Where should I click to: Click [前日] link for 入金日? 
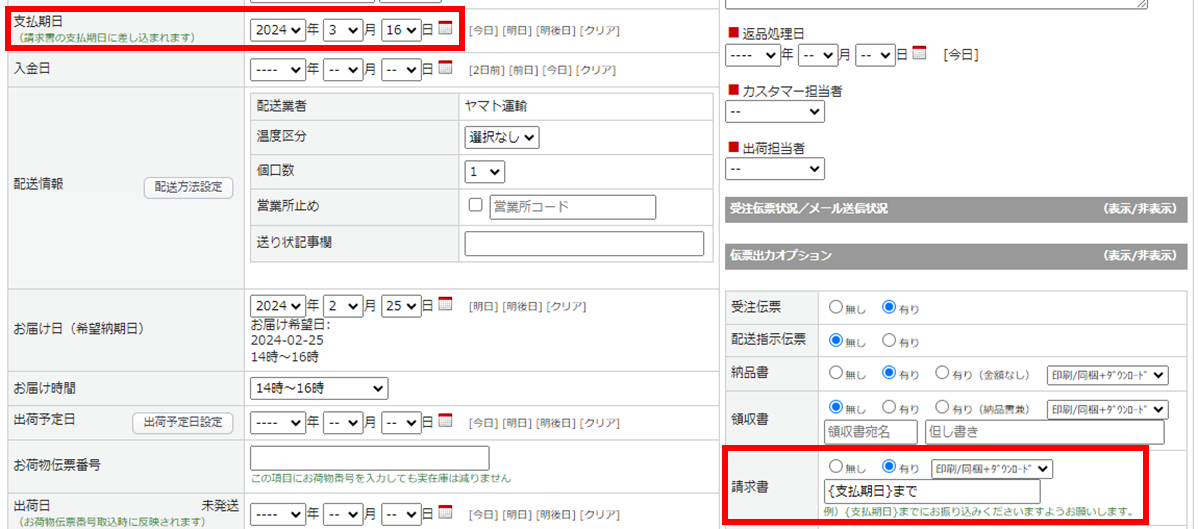pyautogui.click(x=523, y=70)
